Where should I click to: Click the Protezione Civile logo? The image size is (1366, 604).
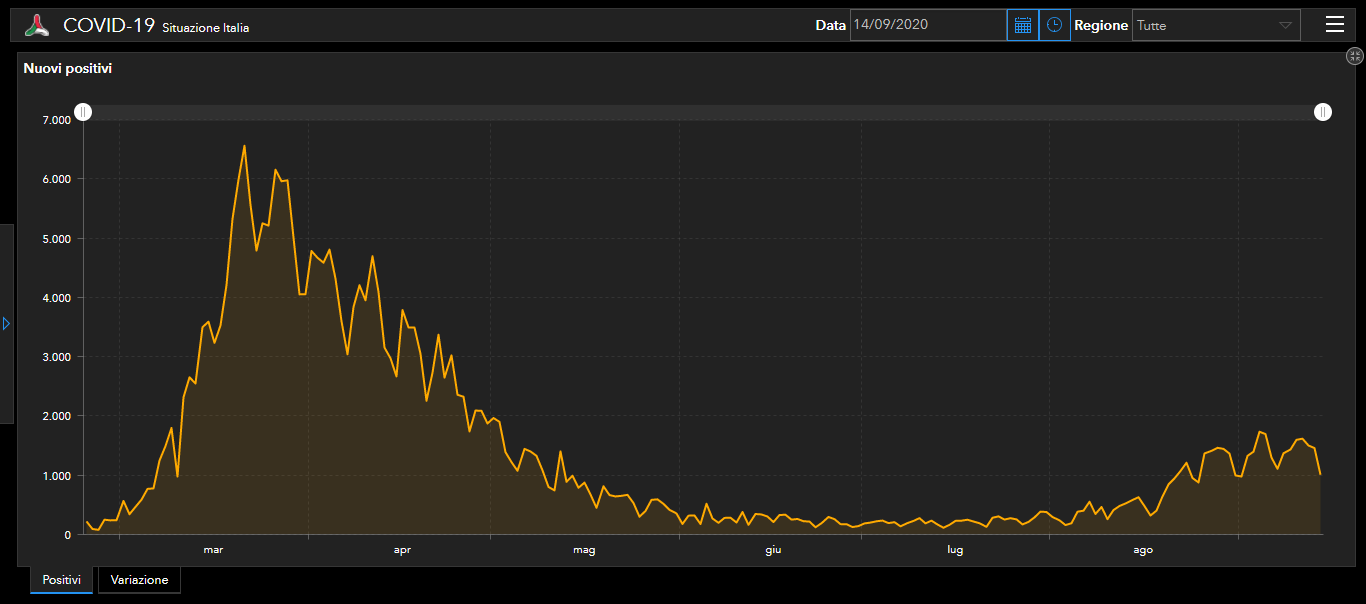[x=37, y=26]
